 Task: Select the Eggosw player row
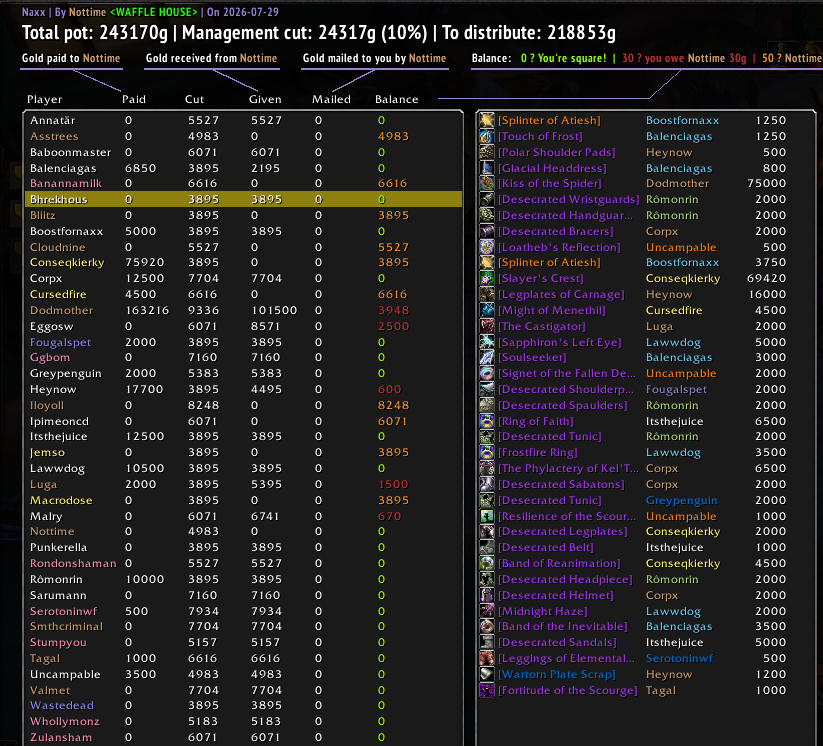pos(244,326)
